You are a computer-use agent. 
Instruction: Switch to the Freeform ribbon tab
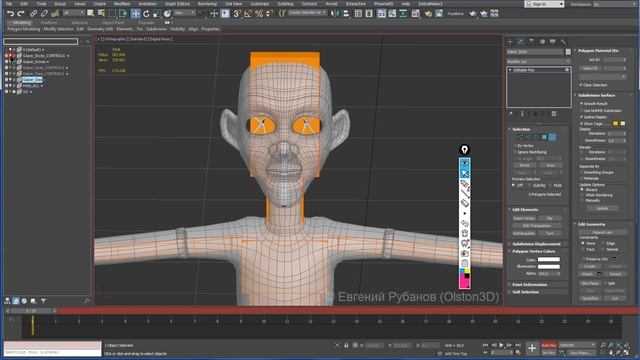(x=49, y=23)
